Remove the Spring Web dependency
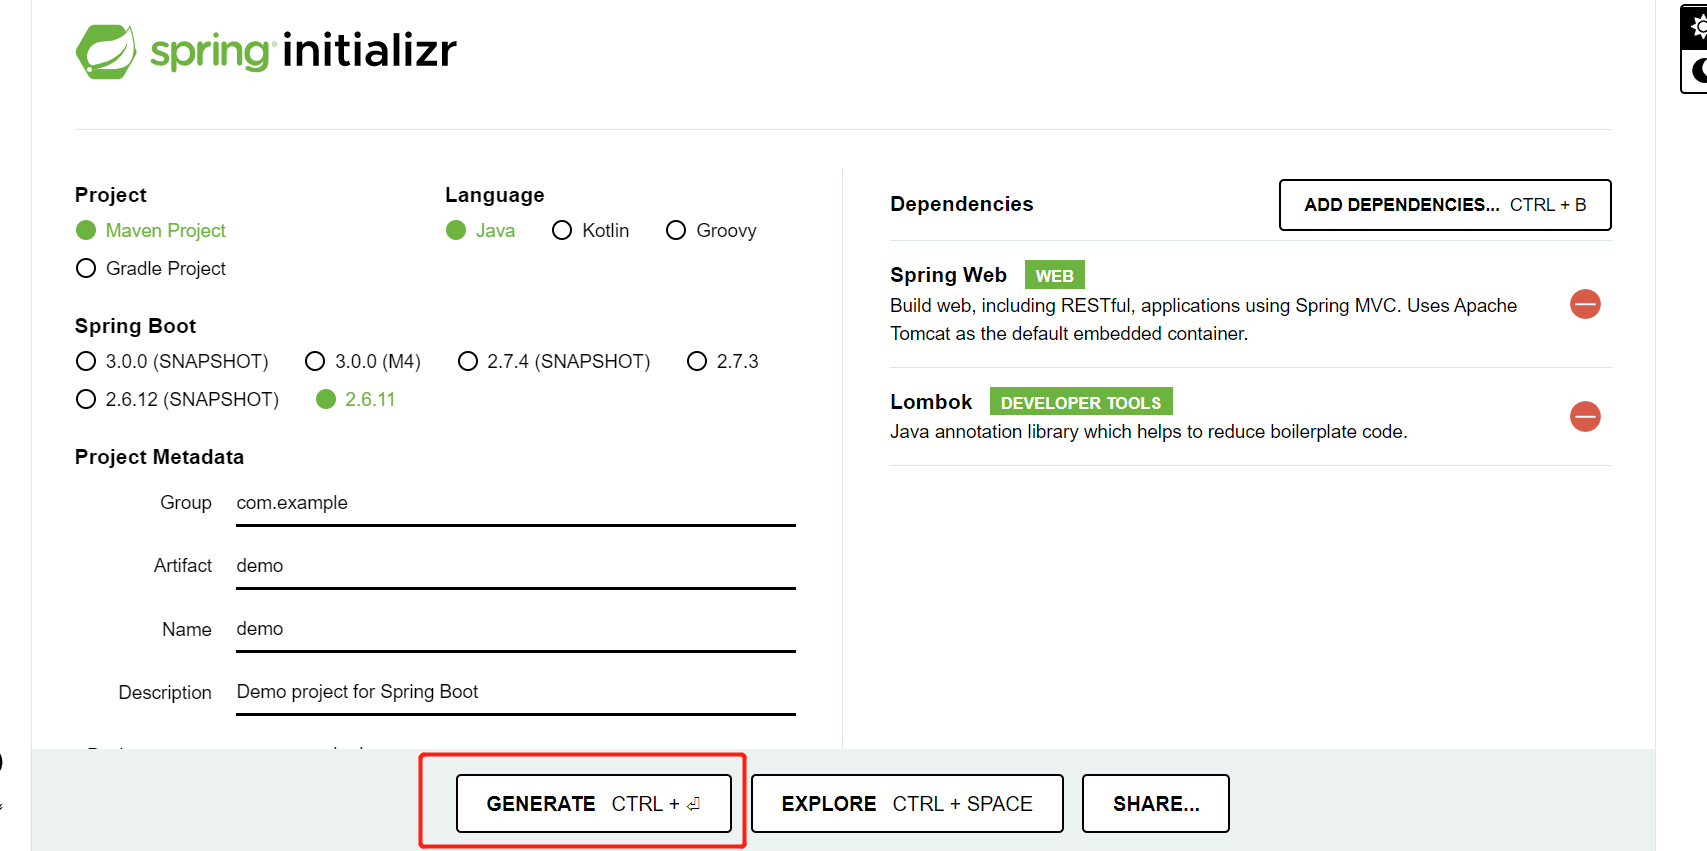 tap(1585, 304)
